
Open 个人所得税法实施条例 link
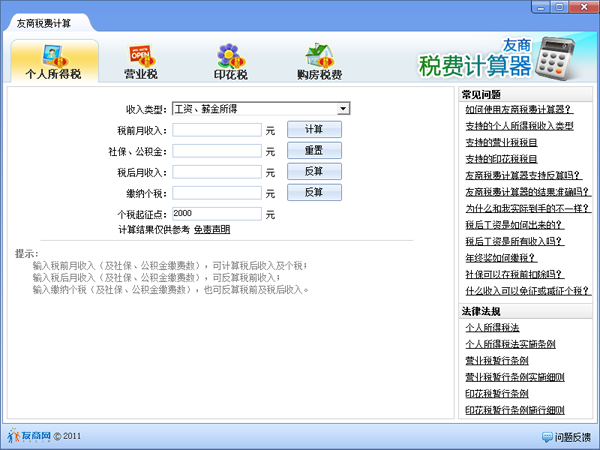[x=510, y=344]
